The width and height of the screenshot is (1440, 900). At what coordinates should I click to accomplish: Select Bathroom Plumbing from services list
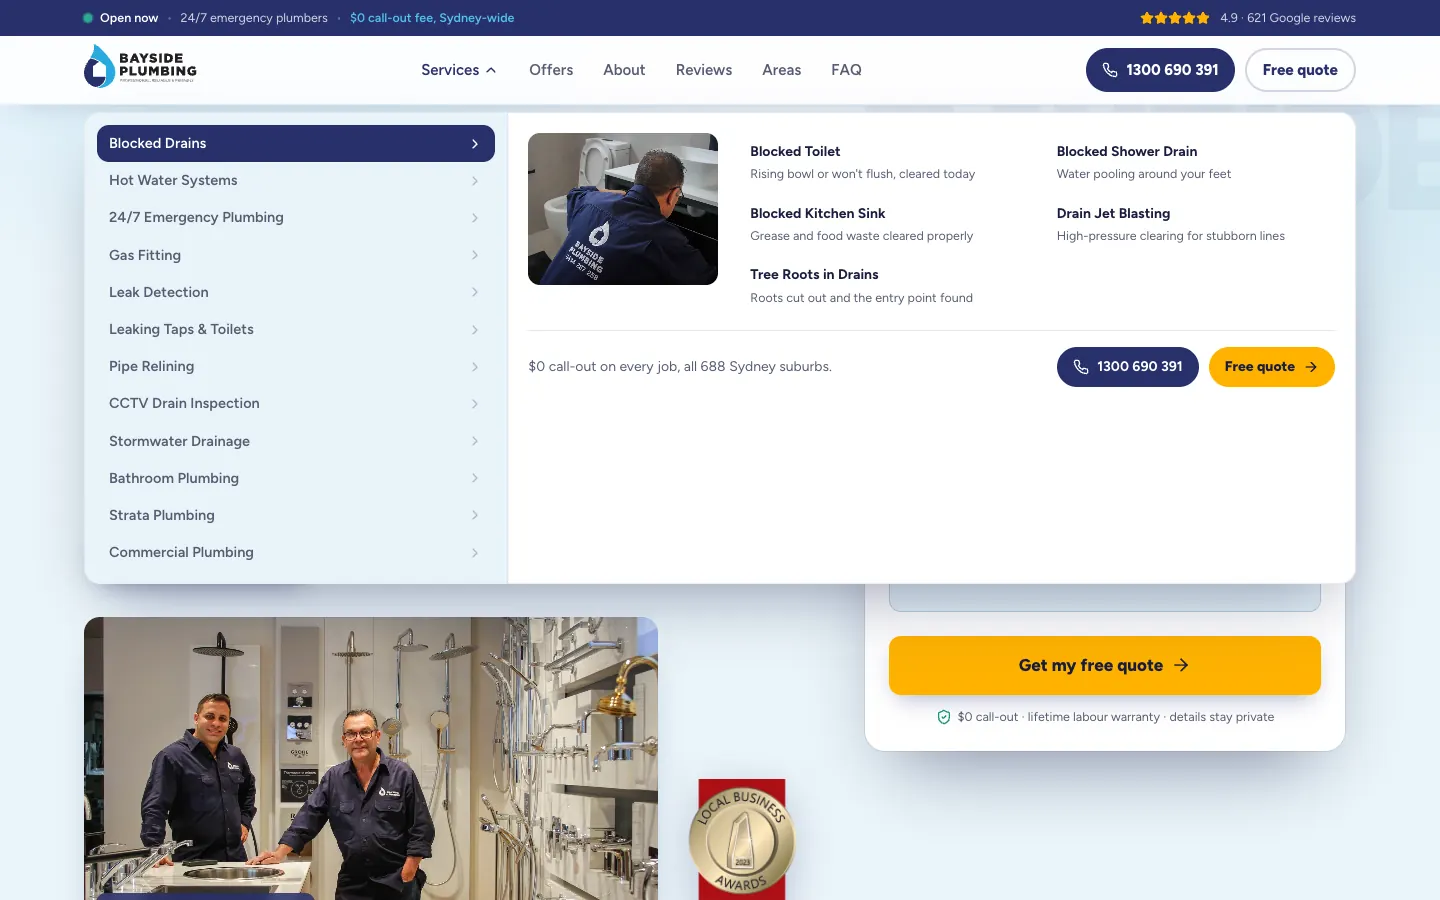point(296,478)
